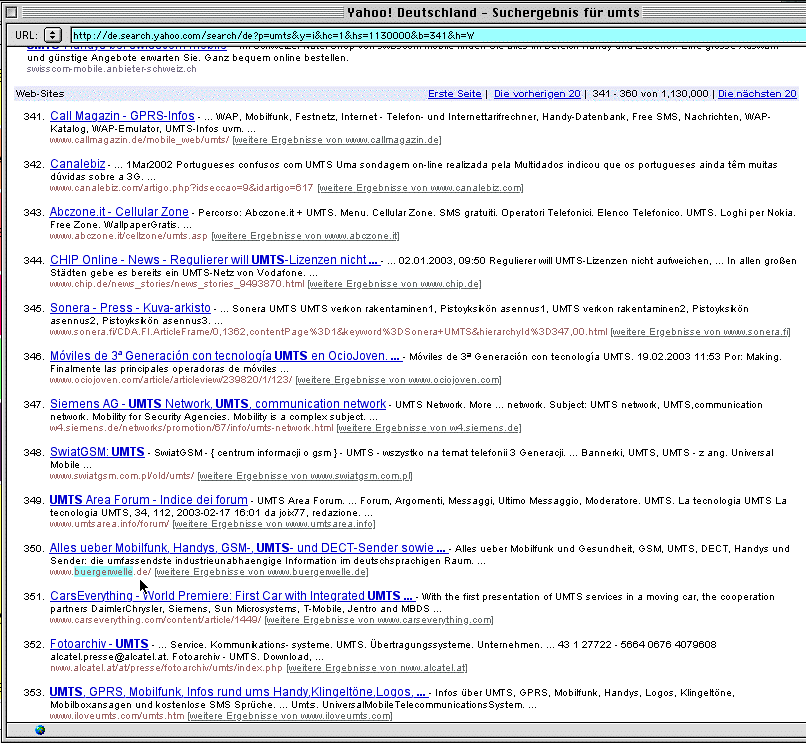Open the CHIP Online News result

[213, 260]
